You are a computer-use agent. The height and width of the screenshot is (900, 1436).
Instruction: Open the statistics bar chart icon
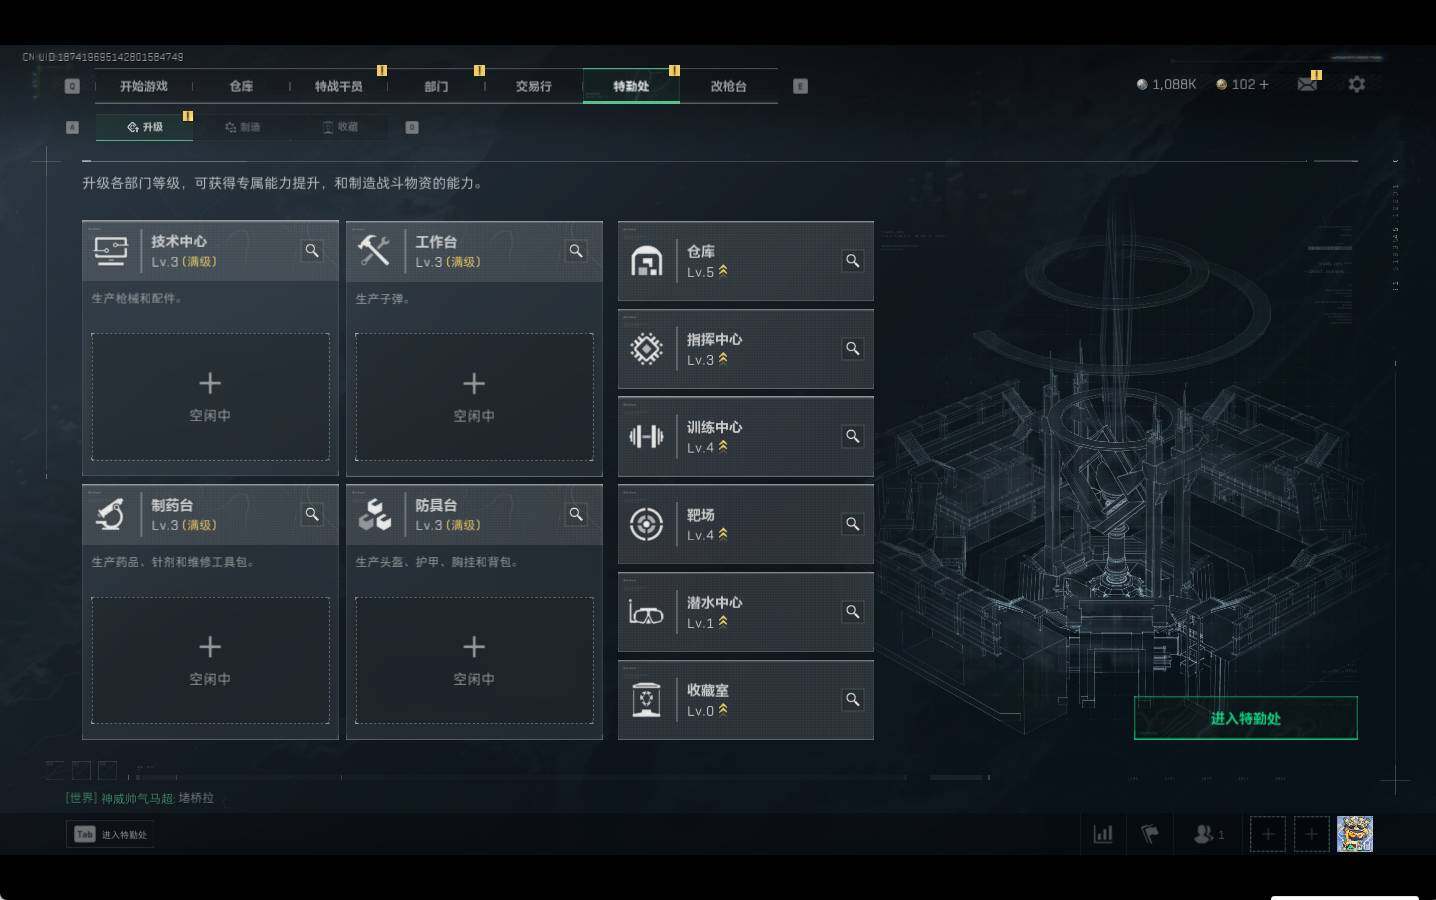1103,834
